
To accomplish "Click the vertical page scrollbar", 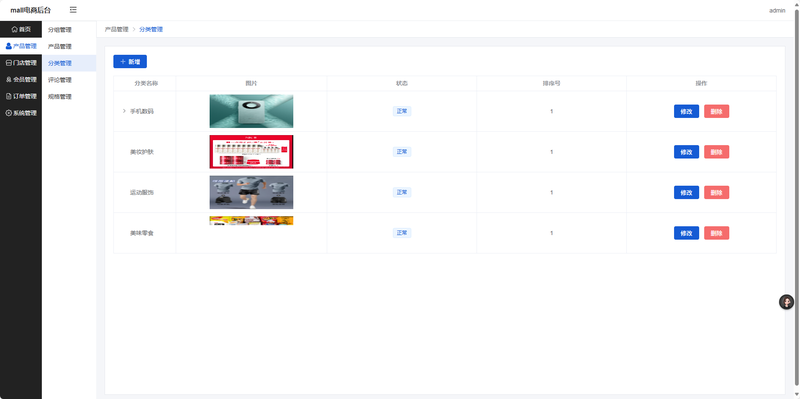I will pos(797,200).
